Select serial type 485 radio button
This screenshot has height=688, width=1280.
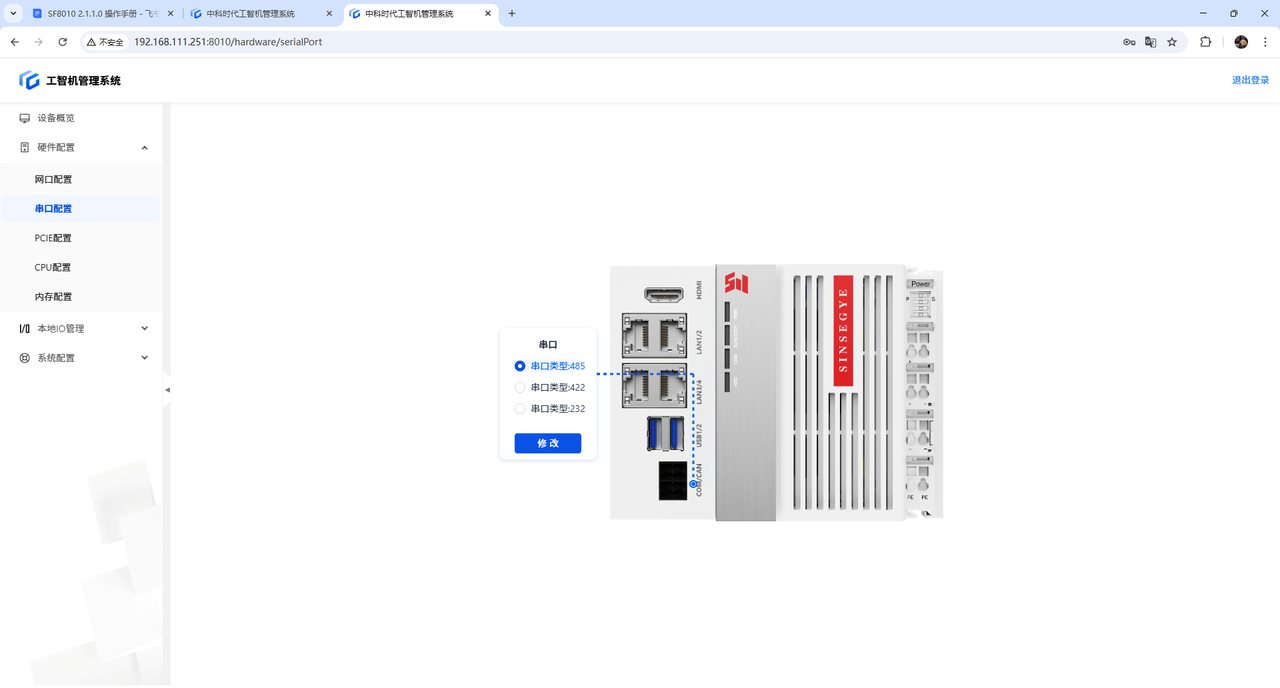(x=520, y=366)
